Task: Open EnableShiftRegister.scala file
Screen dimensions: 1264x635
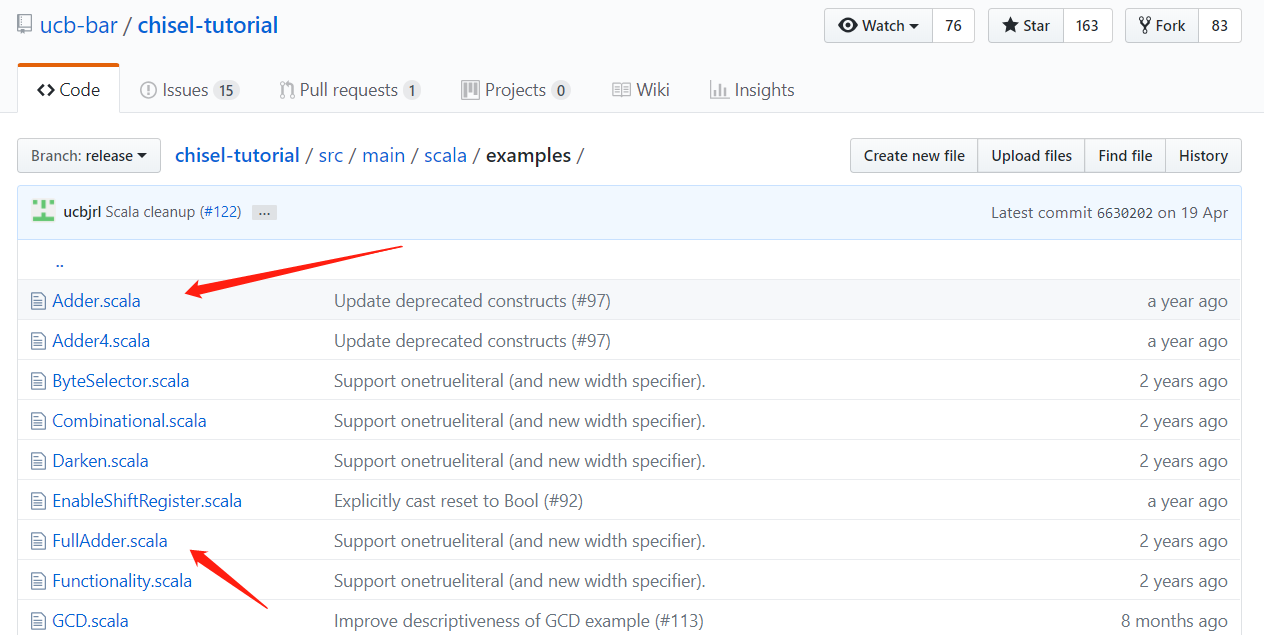Action: pos(147,501)
